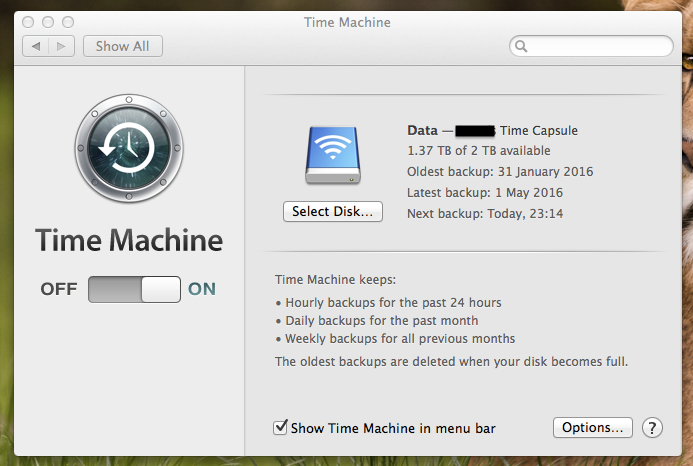Click 'Time Machine keeps:' heading
The image size is (693, 466).
click(x=335, y=279)
